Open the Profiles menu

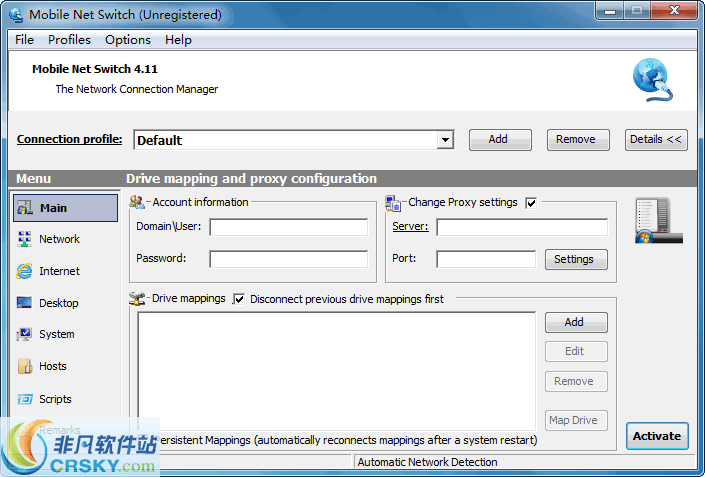pos(69,40)
